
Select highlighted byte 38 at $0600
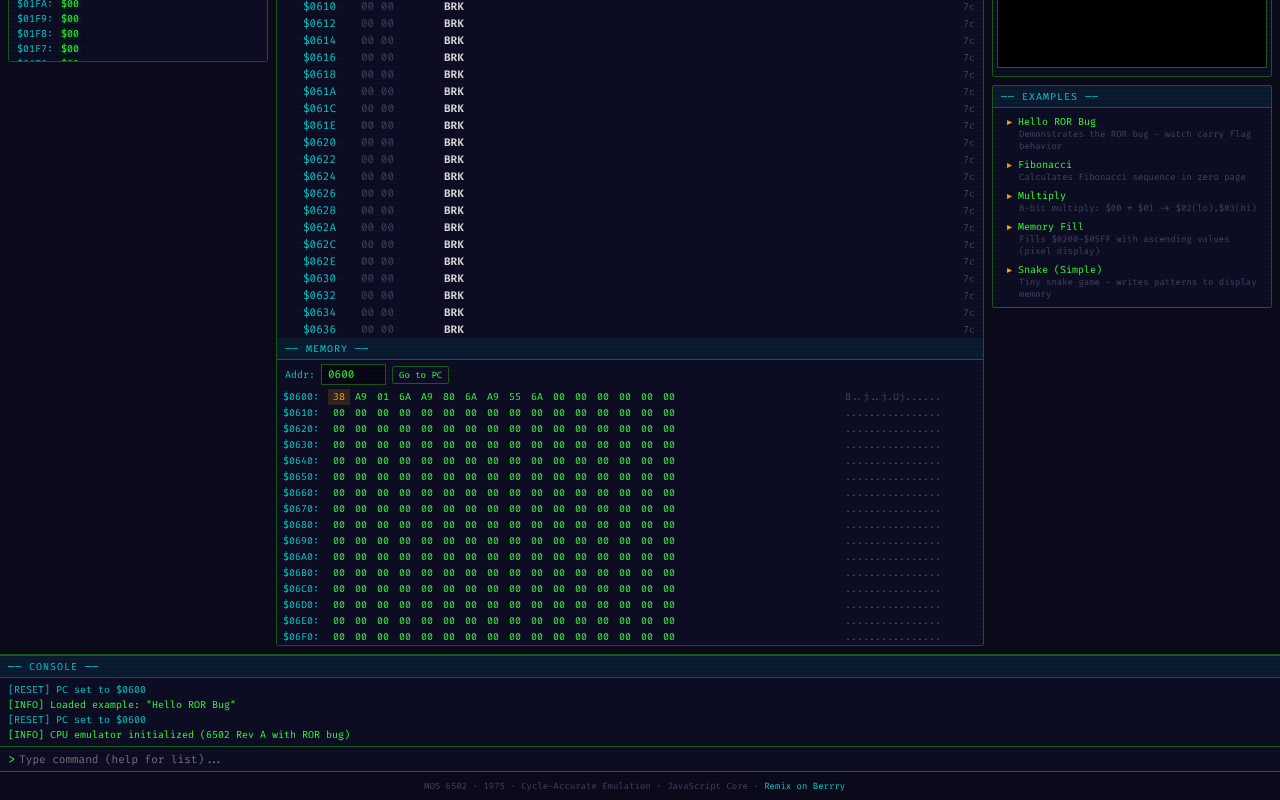point(339,397)
